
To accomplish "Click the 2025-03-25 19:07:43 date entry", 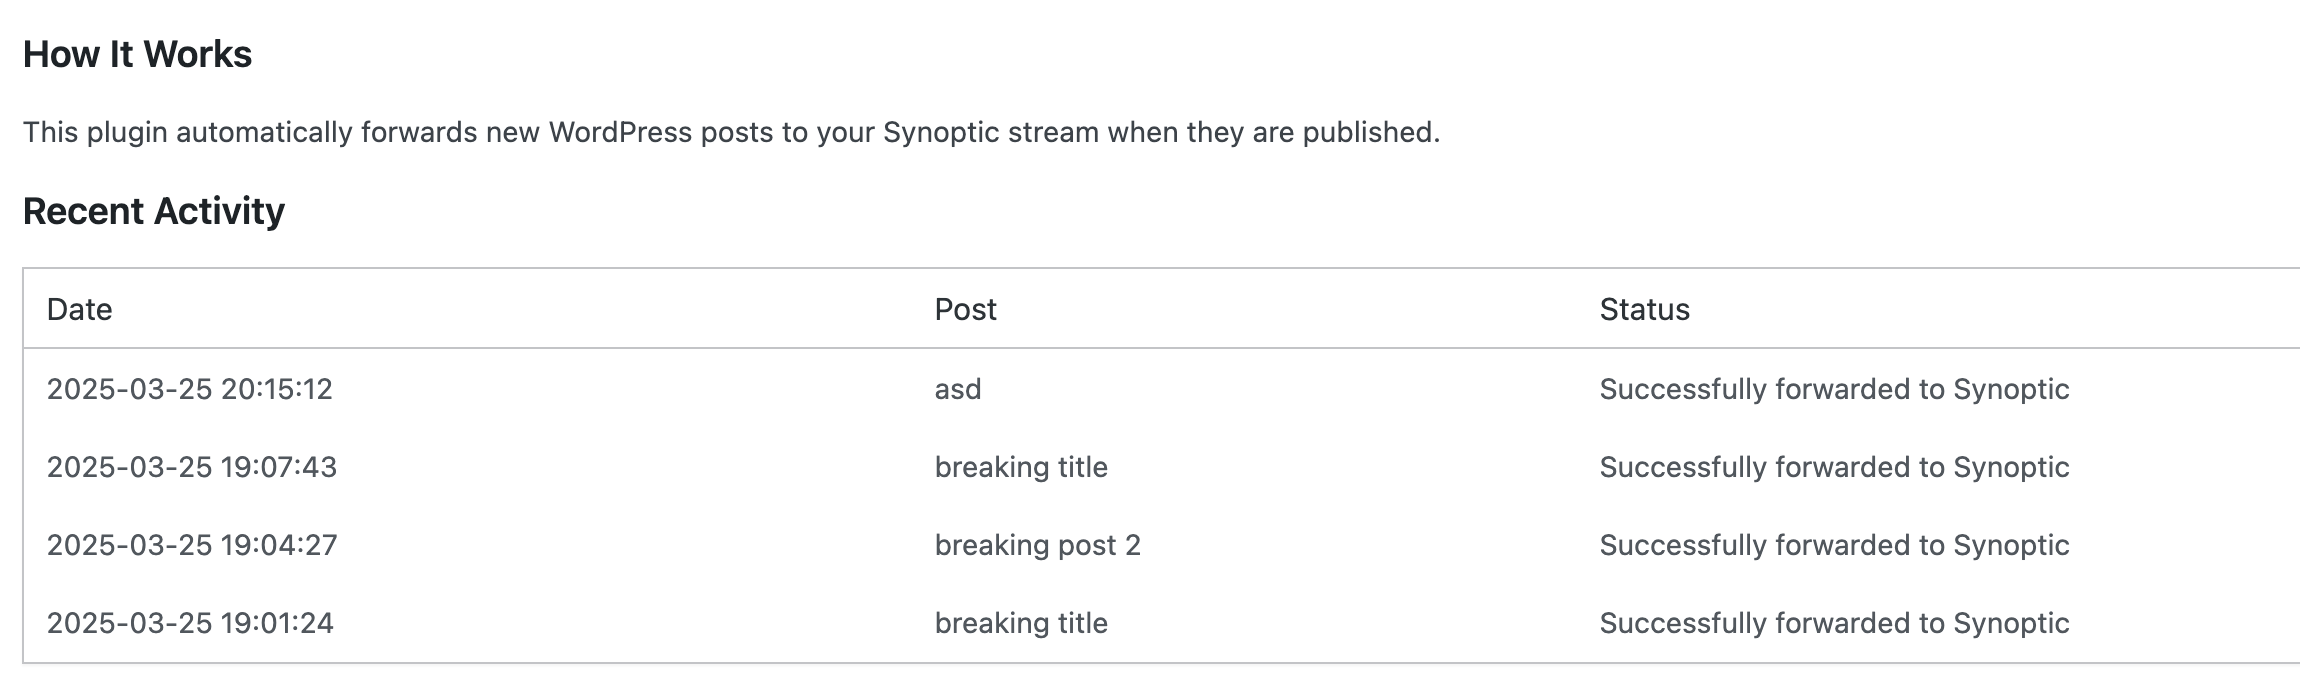I will click(191, 467).
